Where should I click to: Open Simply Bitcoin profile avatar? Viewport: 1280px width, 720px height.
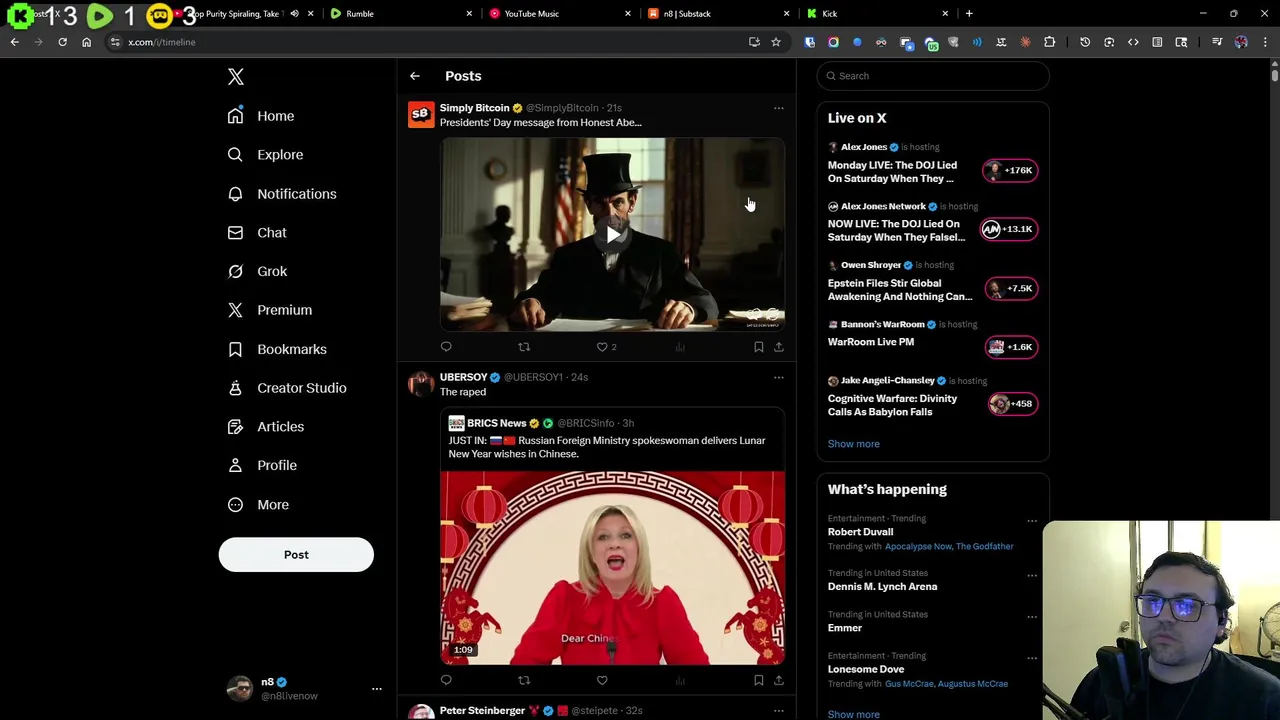click(421, 114)
